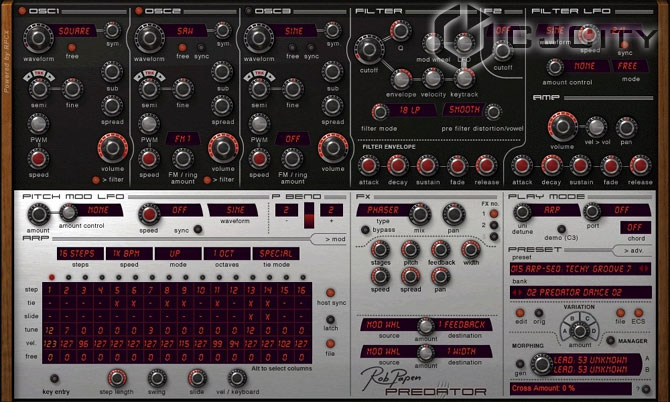Click the phaser stages knob
The width and height of the screenshot is (670, 402).
[380, 249]
